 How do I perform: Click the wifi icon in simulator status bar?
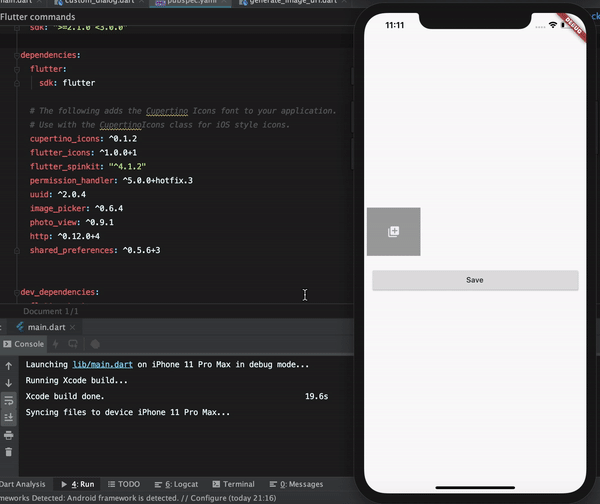point(553,25)
